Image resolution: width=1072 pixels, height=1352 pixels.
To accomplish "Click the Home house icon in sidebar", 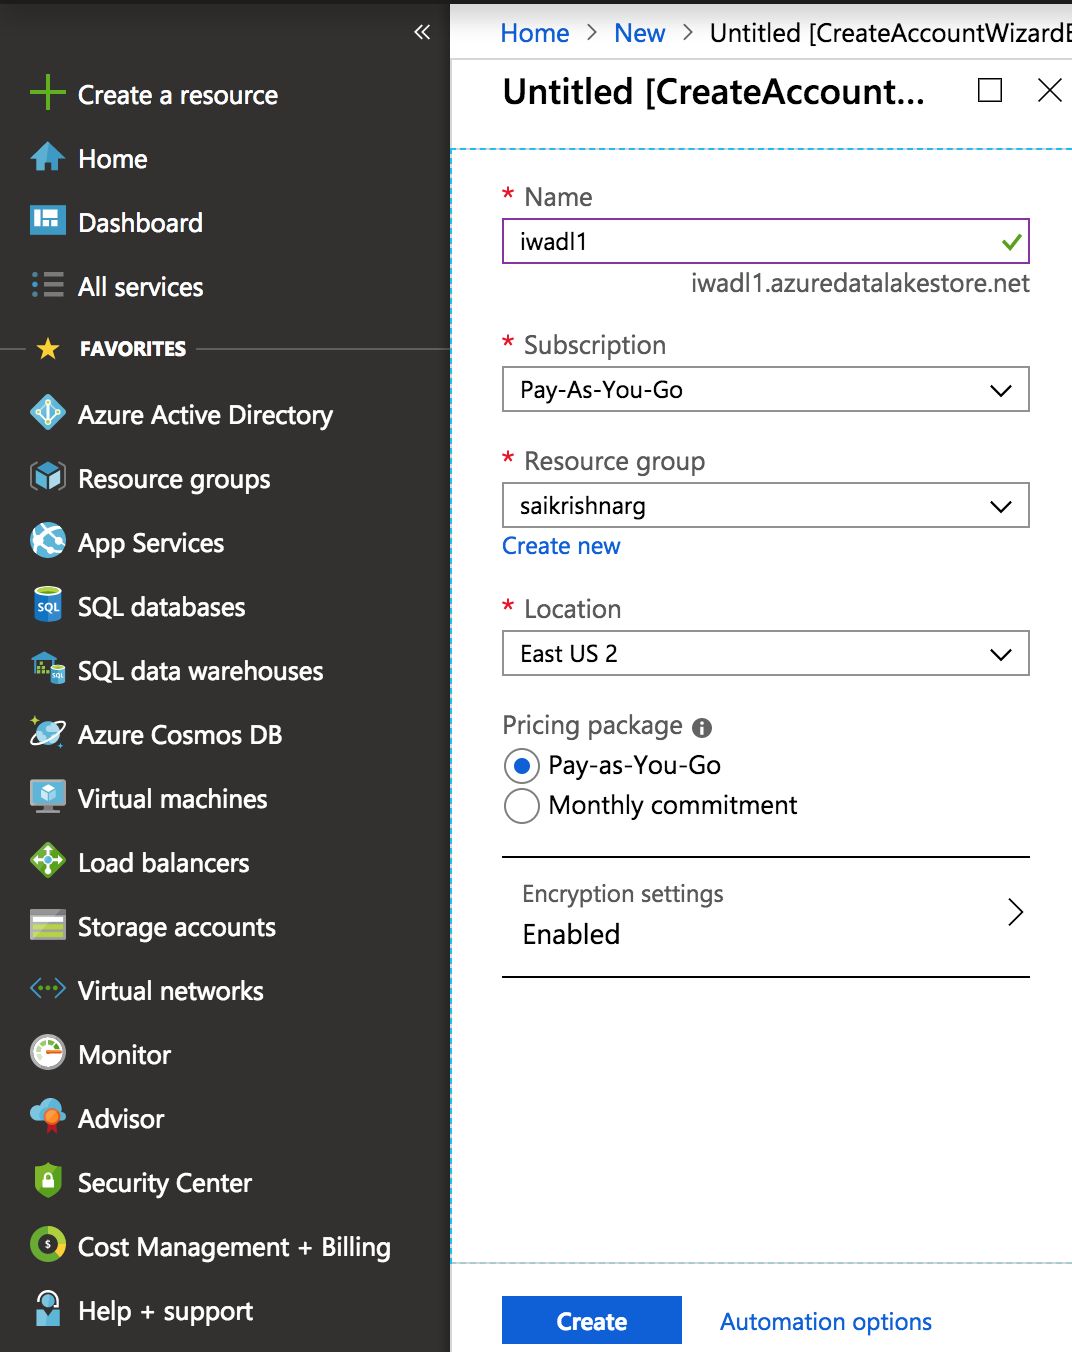I will point(48,157).
